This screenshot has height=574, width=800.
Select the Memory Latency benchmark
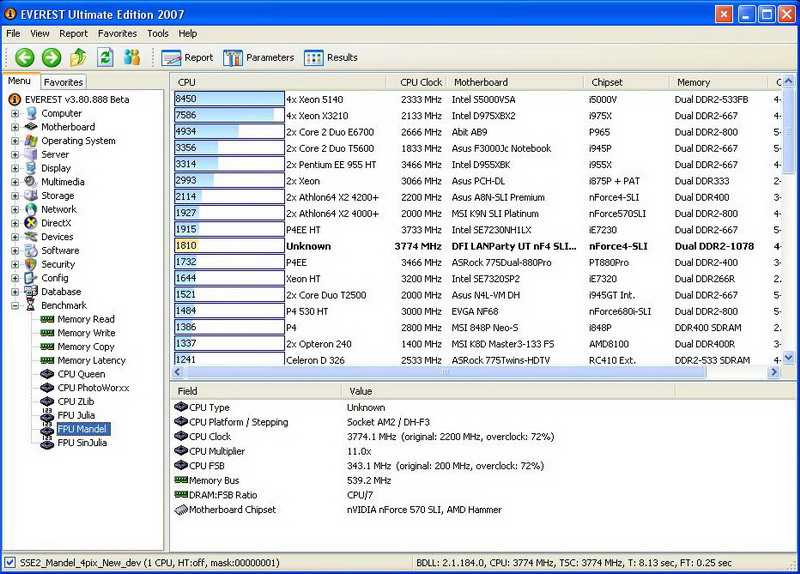(x=91, y=360)
